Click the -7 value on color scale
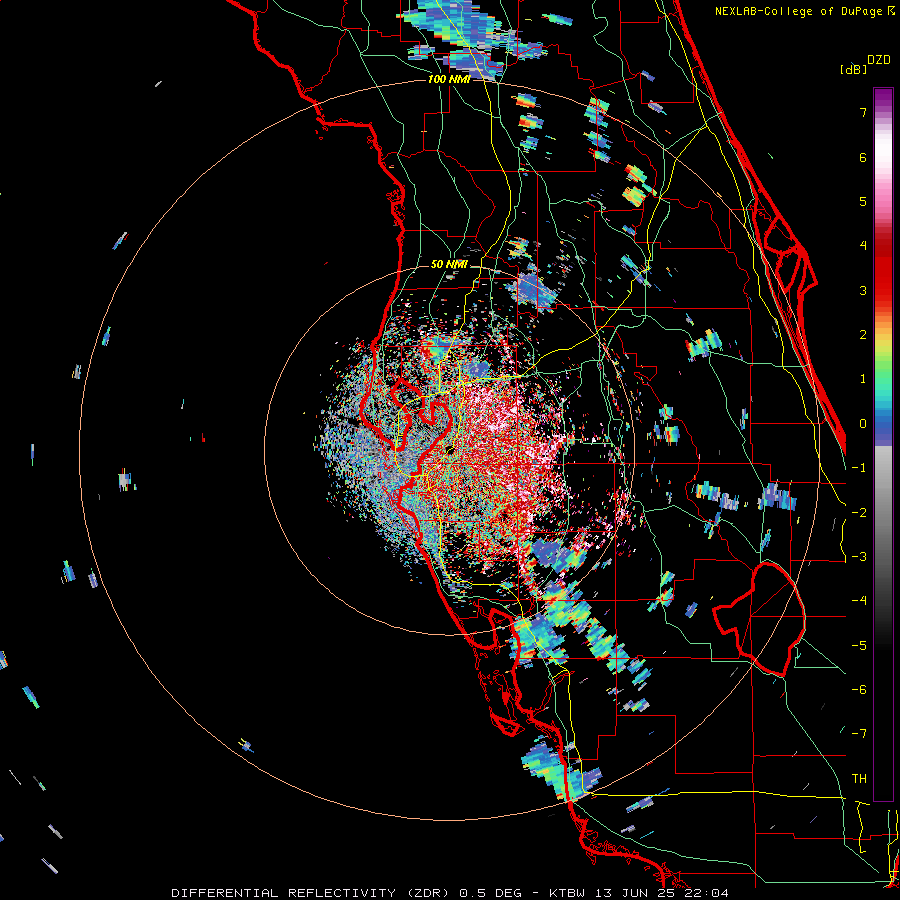 click(x=859, y=734)
